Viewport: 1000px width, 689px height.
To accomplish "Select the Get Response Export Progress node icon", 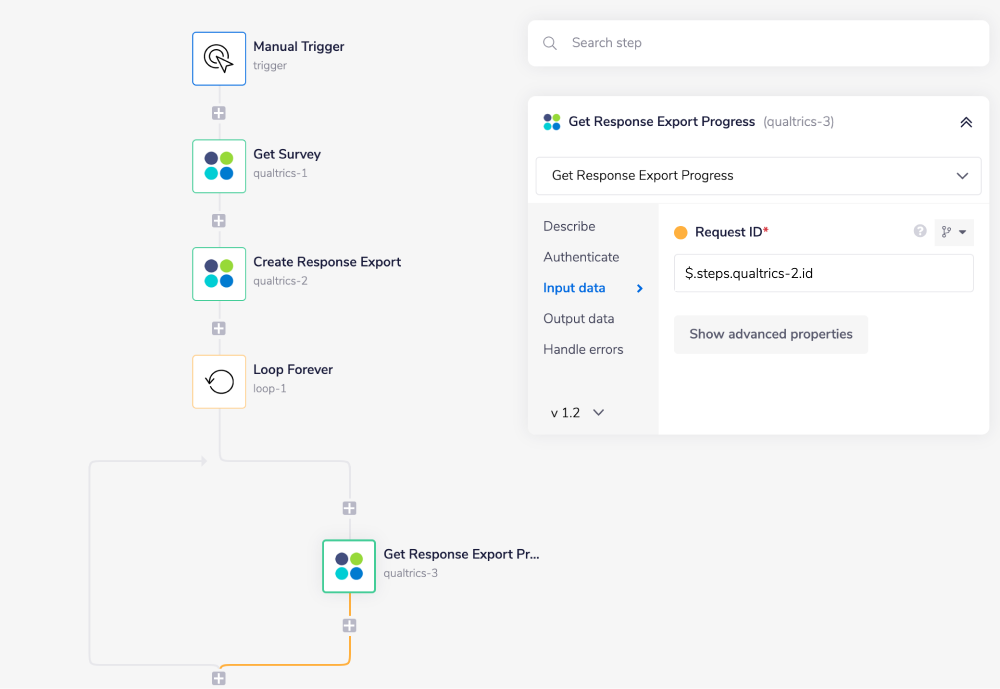I will point(348,566).
